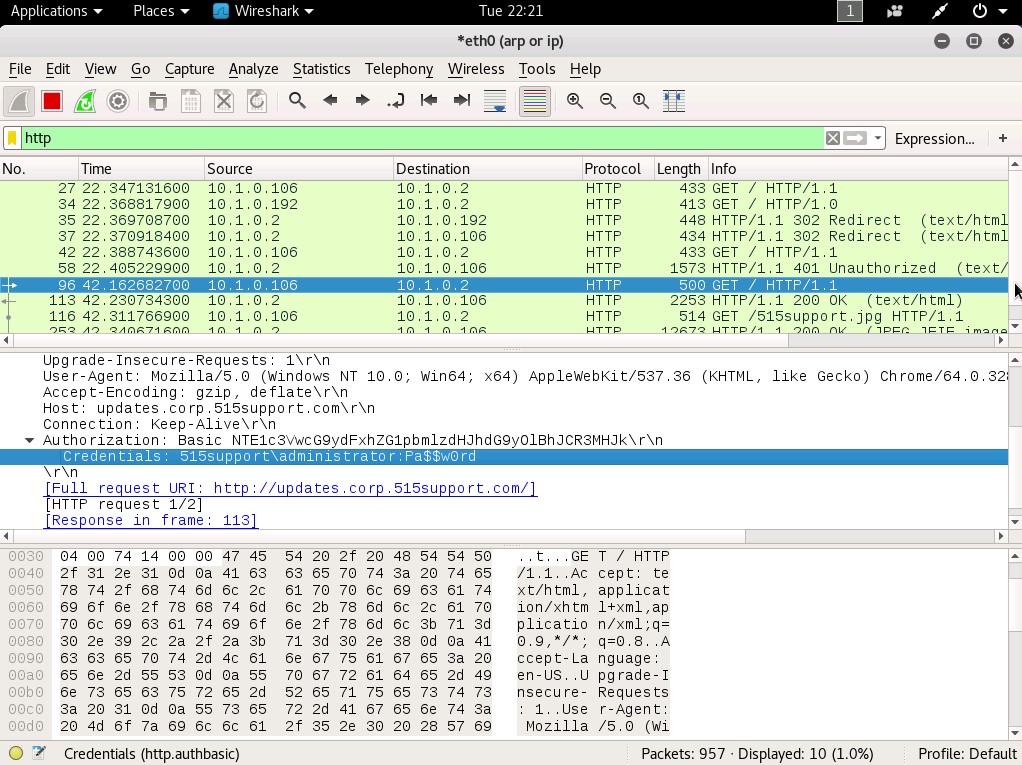Close this capture file icon
The image size is (1022, 765).
(224, 101)
